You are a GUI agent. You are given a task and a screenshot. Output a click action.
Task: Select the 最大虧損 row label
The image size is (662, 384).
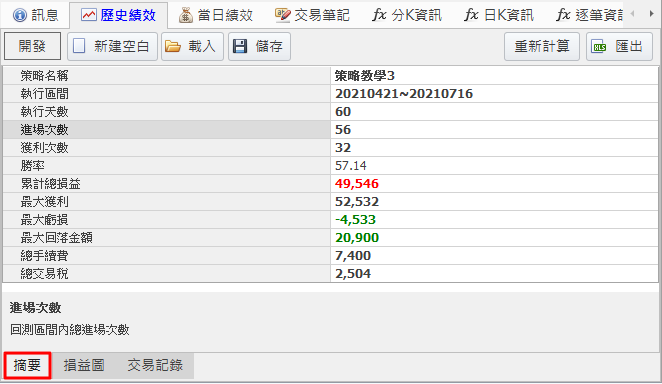click(x=44, y=220)
